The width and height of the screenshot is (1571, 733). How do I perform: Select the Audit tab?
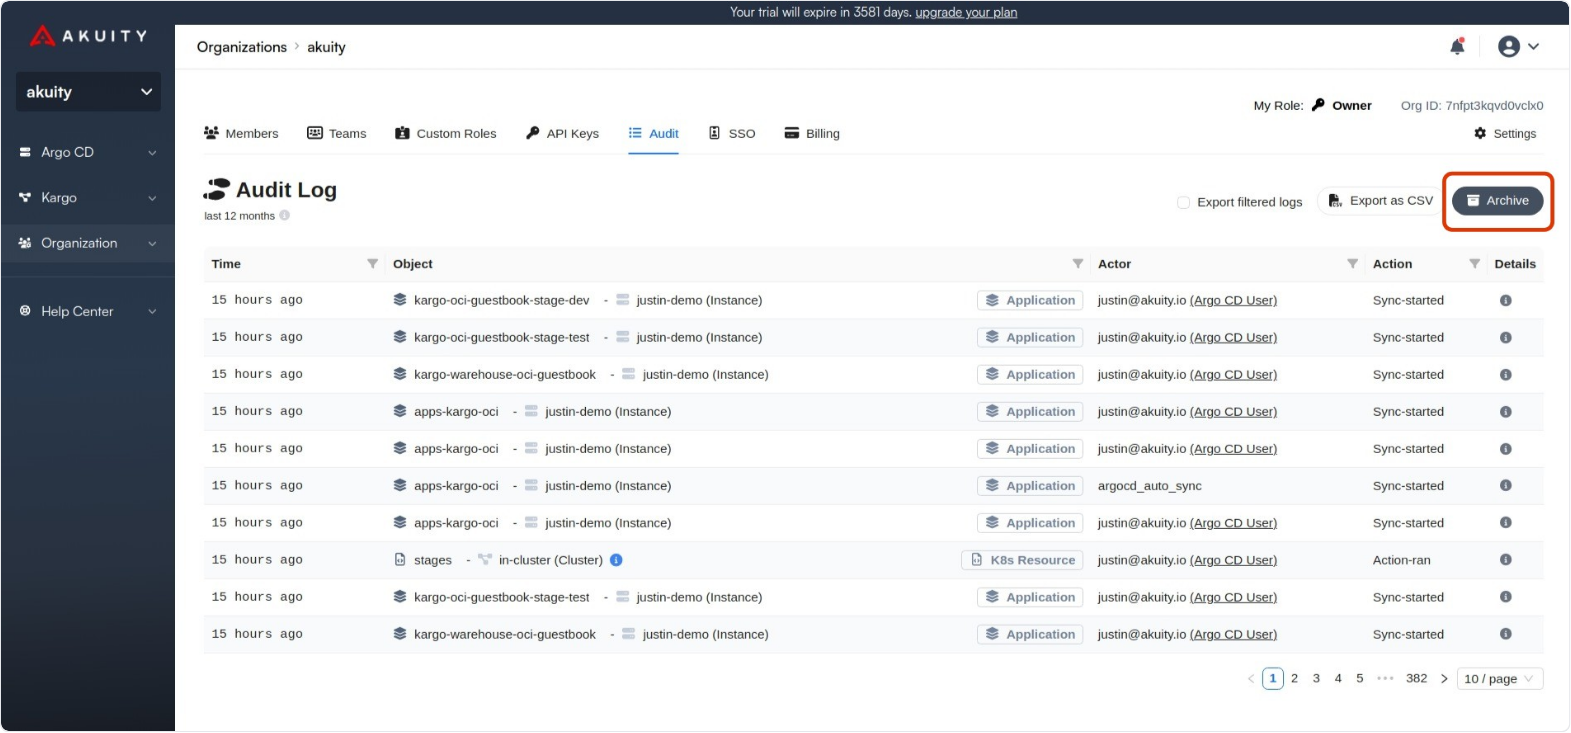653,133
